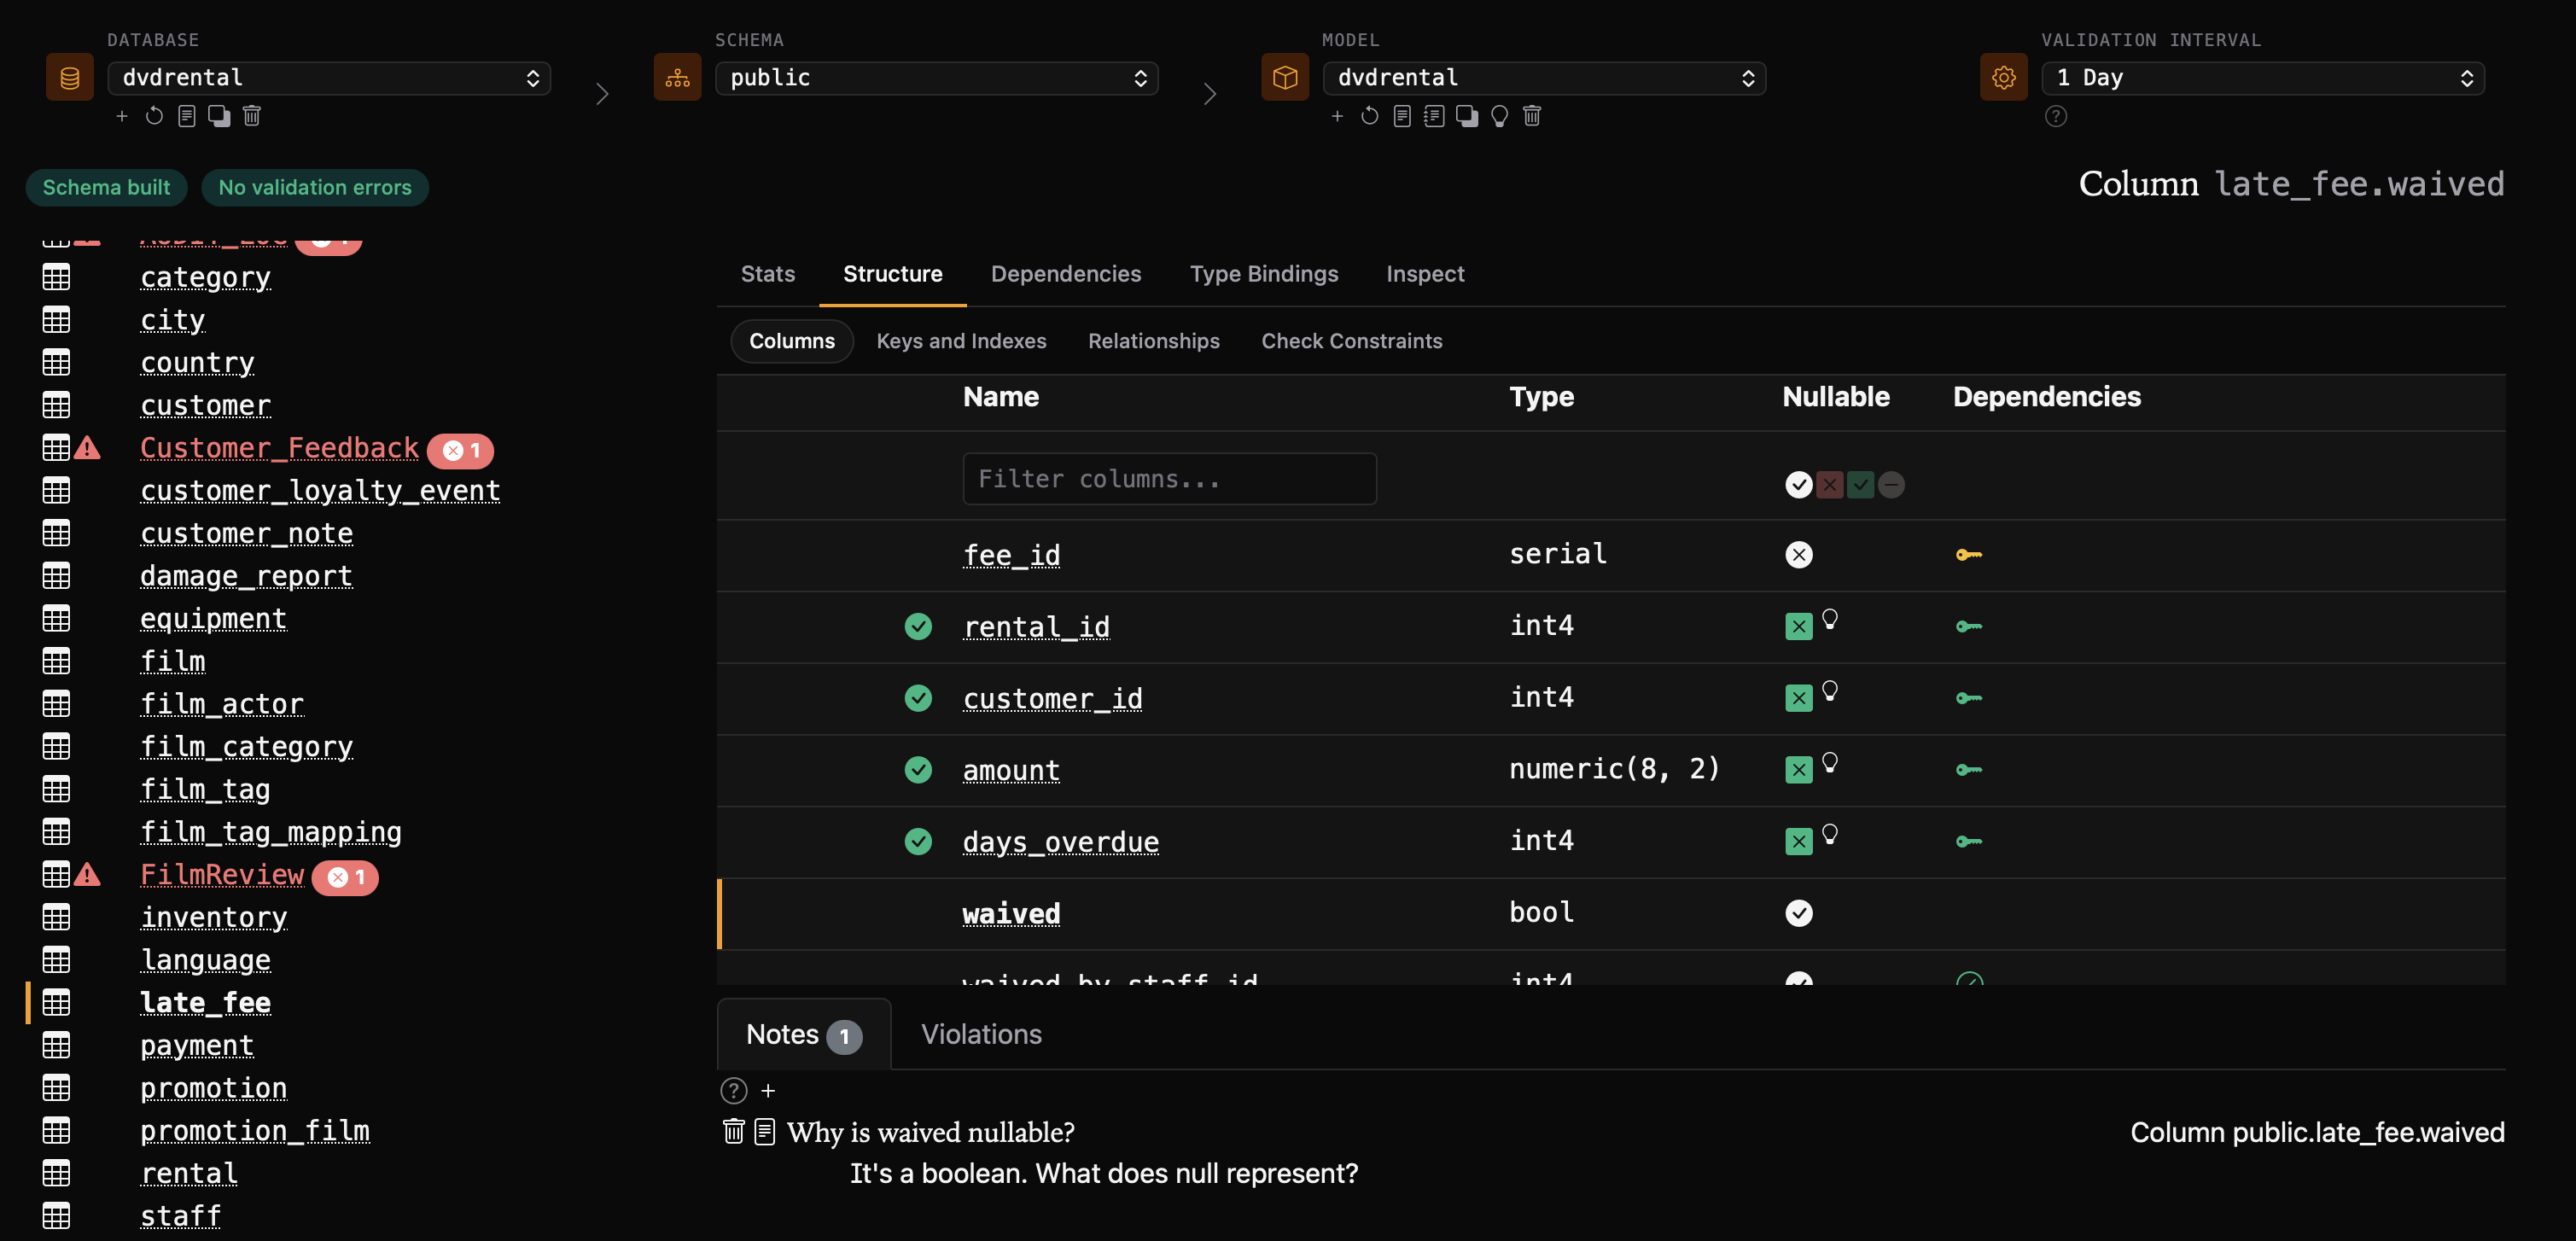Open the FilmReview table

[x=222, y=875]
